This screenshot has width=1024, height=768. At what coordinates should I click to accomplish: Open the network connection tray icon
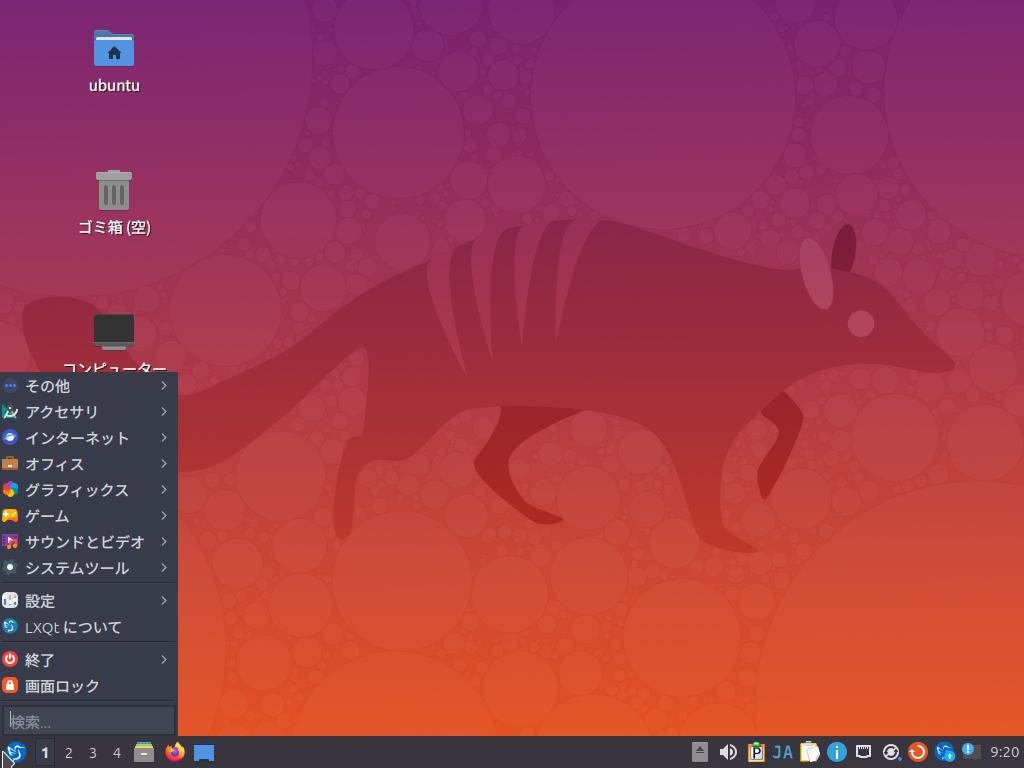click(x=864, y=752)
